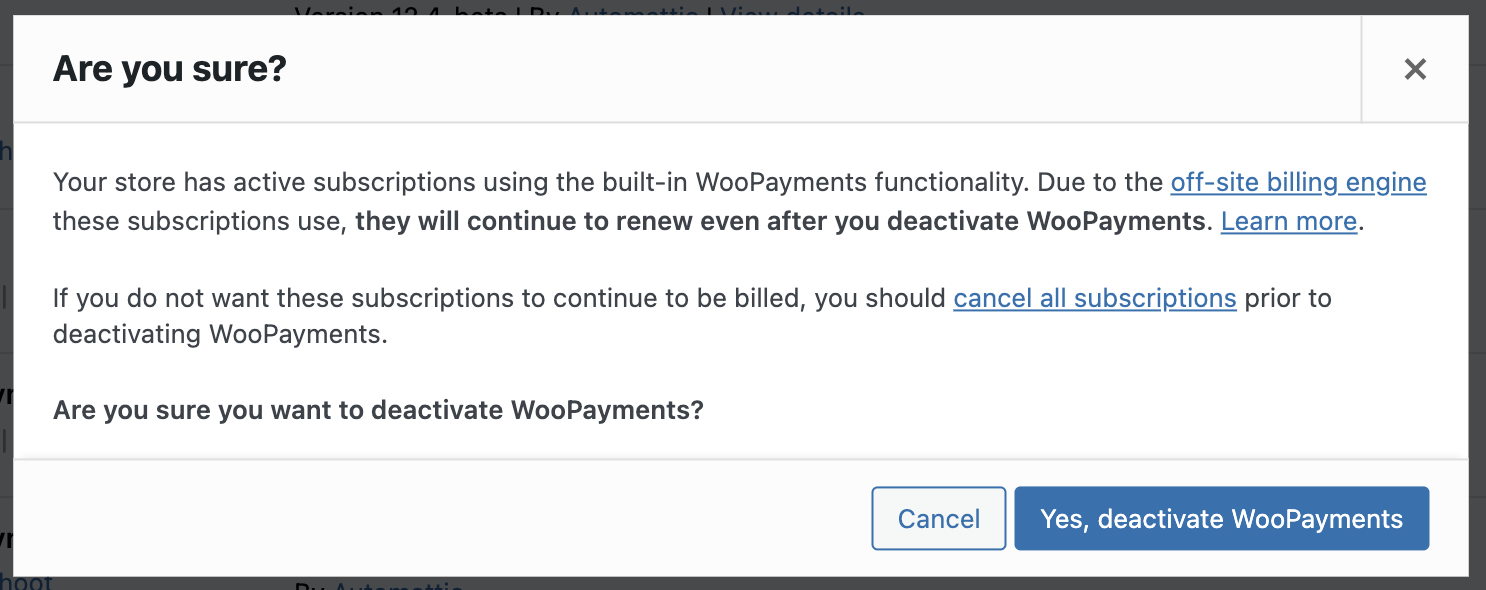The width and height of the screenshot is (1486, 590).
Task: Click the 'Are you sure?' dialog heading
Action: point(170,69)
